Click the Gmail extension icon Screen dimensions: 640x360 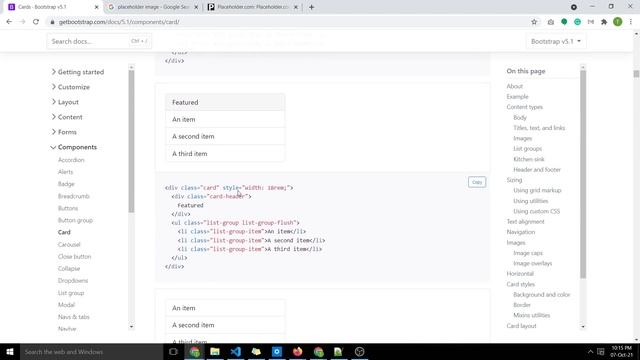[591, 22]
